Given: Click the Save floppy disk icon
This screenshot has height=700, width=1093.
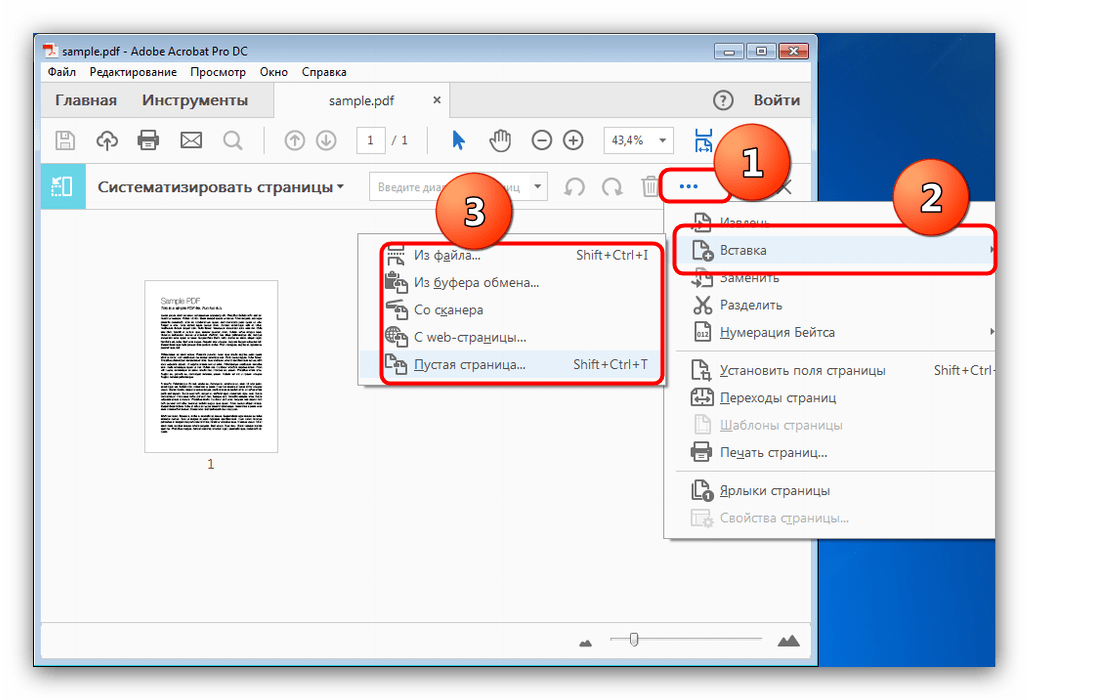Looking at the screenshot, I should (65, 140).
